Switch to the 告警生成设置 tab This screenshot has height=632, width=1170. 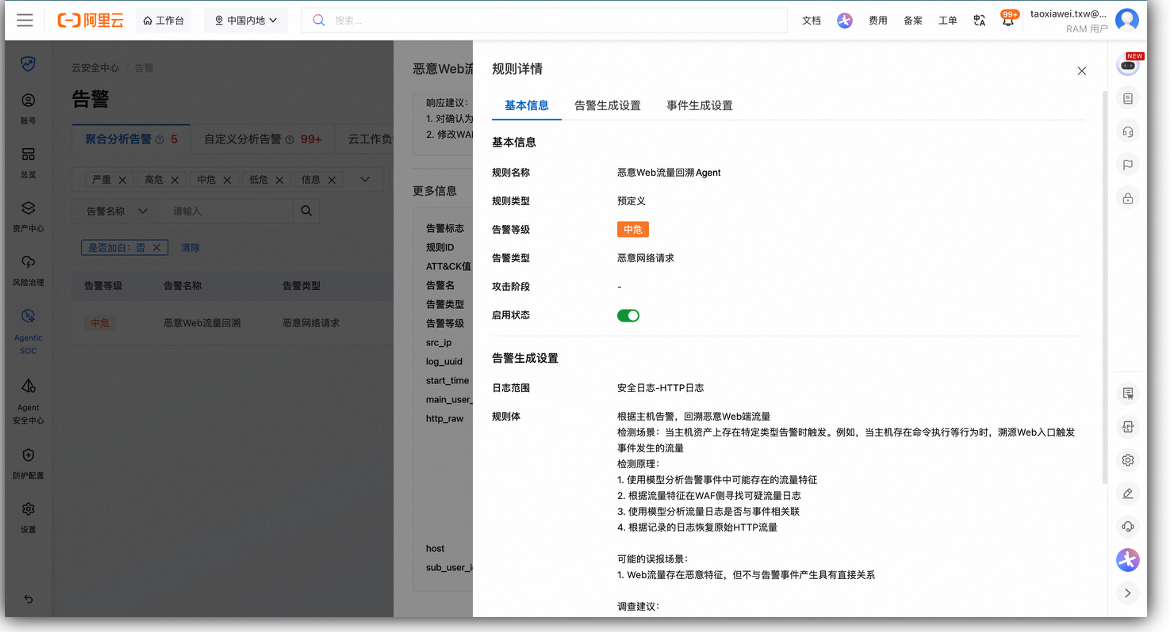coord(607,105)
